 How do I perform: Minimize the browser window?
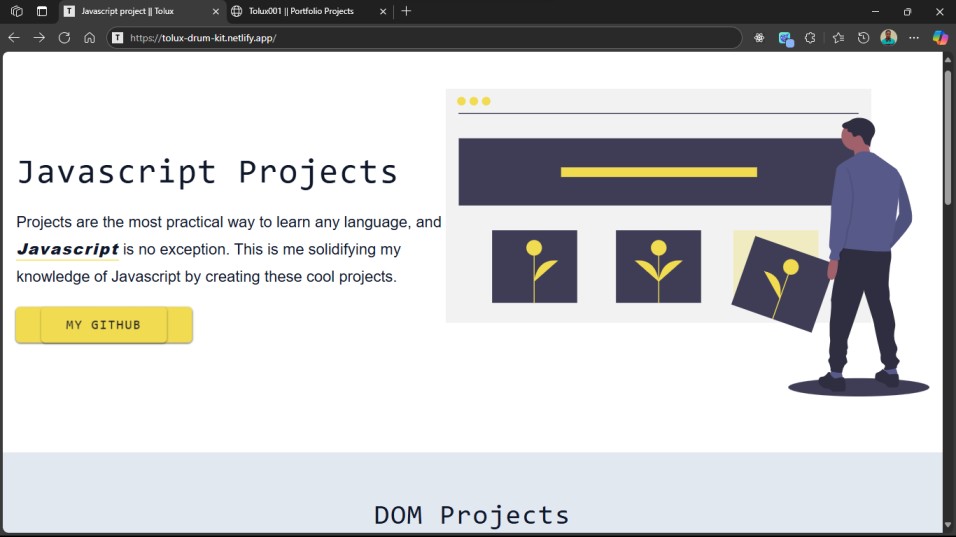click(876, 11)
